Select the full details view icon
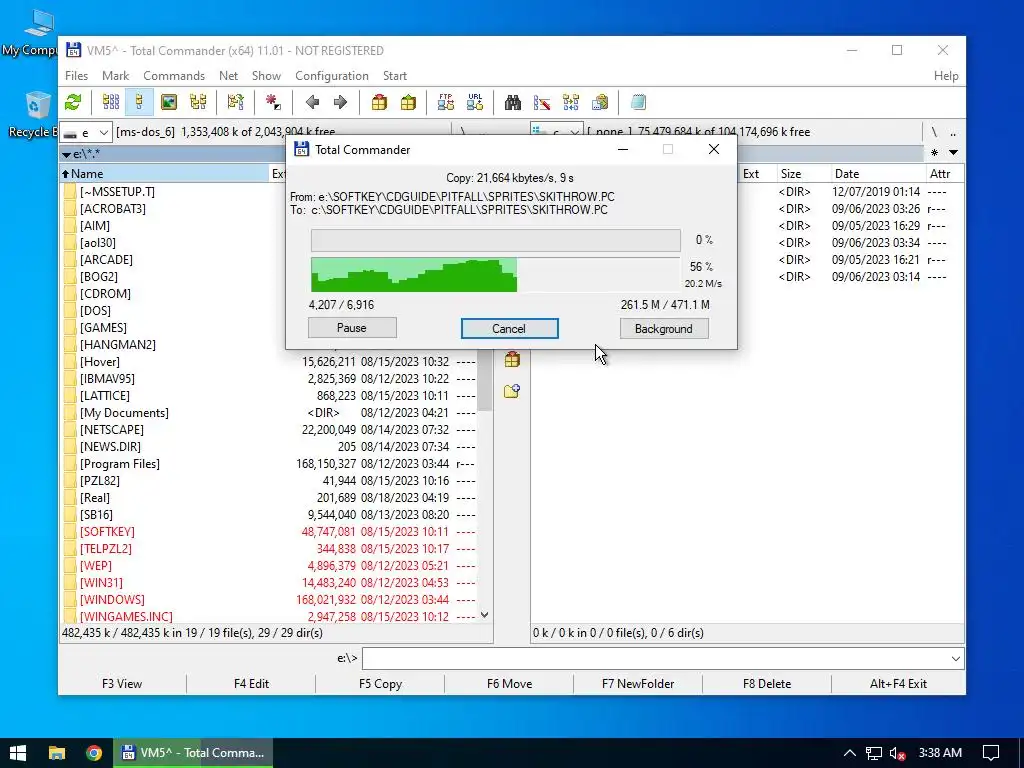This screenshot has width=1024, height=768. click(139, 103)
